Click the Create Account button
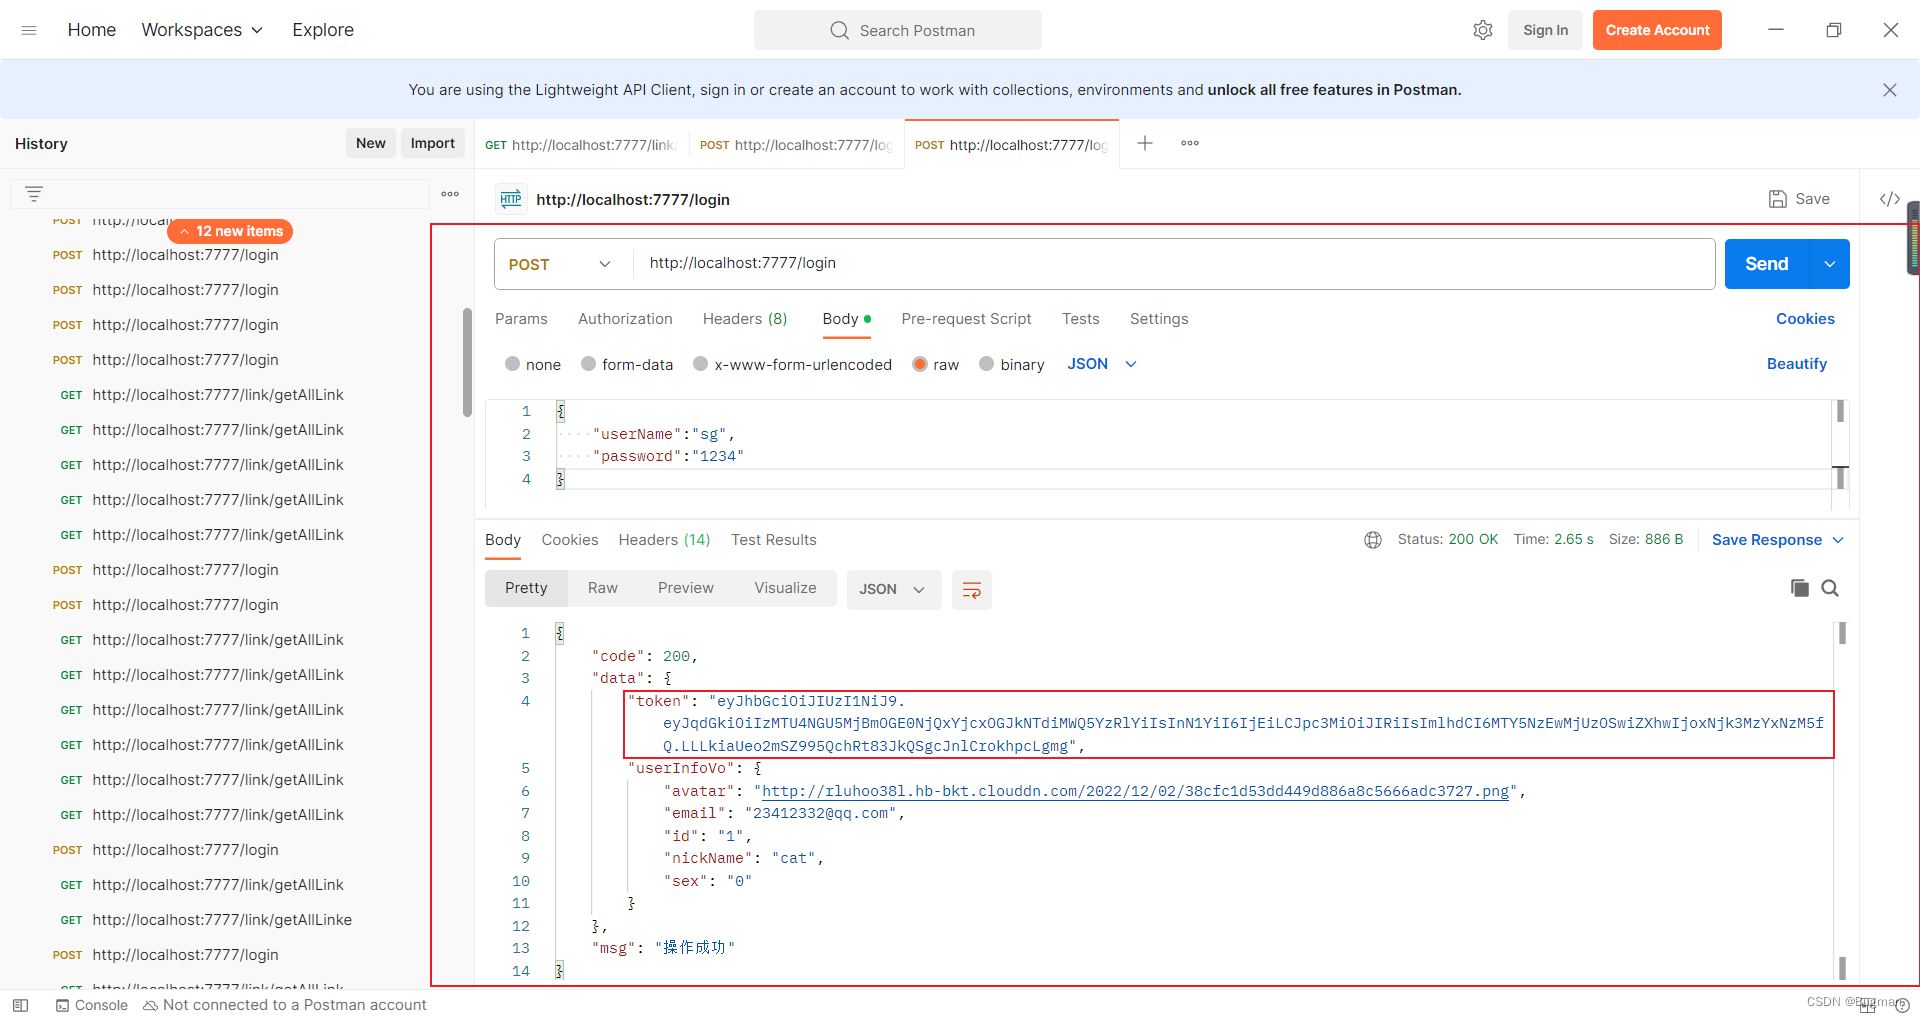 (x=1657, y=30)
